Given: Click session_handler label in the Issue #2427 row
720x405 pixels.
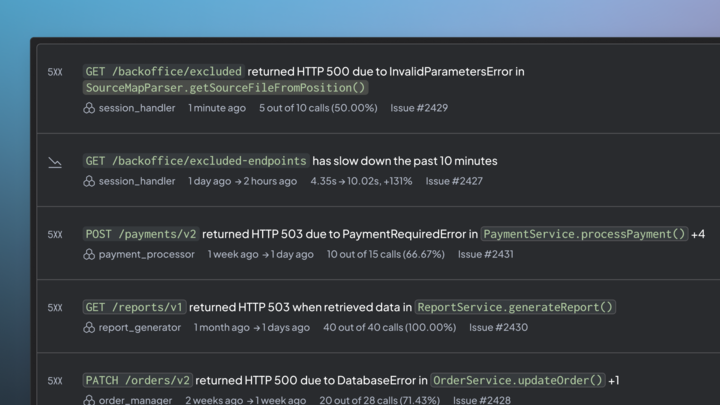Looking at the screenshot, I should (x=137, y=181).
